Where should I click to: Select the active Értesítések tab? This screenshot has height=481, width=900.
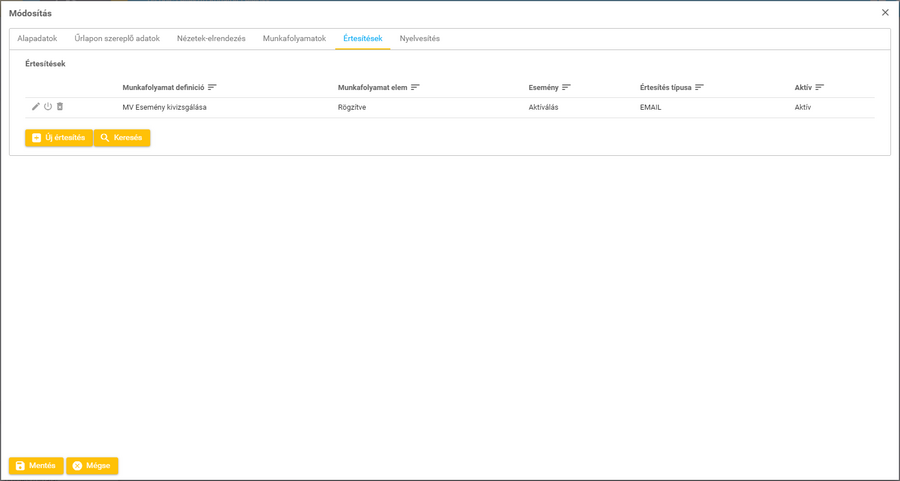click(362, 39)
